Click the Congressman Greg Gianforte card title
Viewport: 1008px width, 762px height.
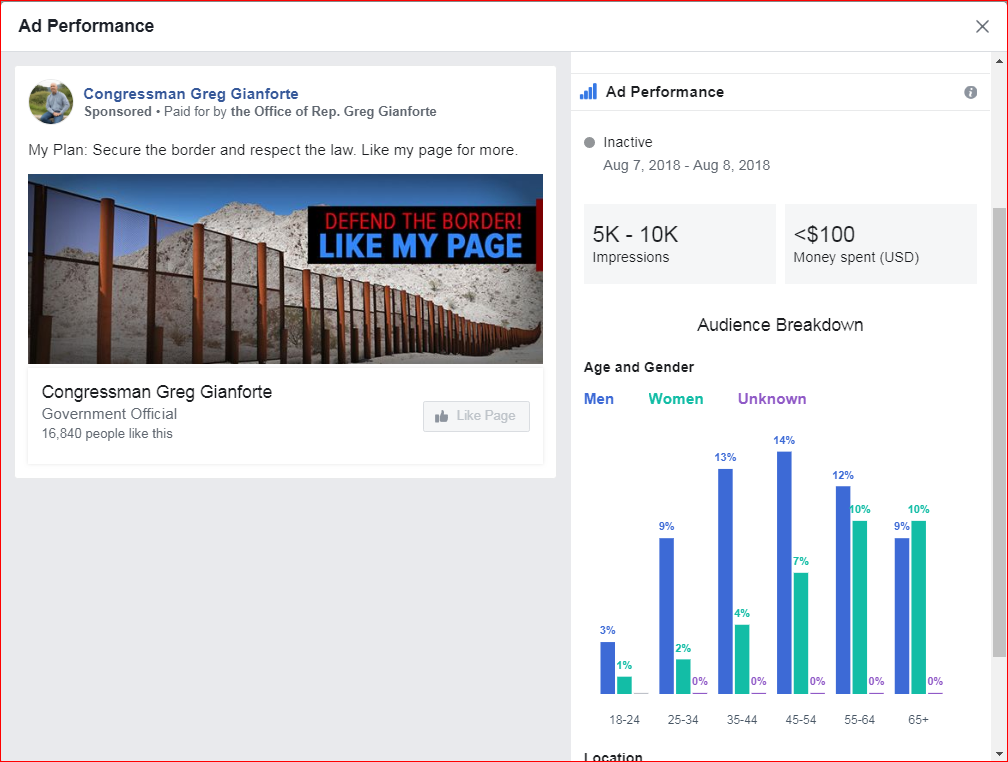click(157, 392)
